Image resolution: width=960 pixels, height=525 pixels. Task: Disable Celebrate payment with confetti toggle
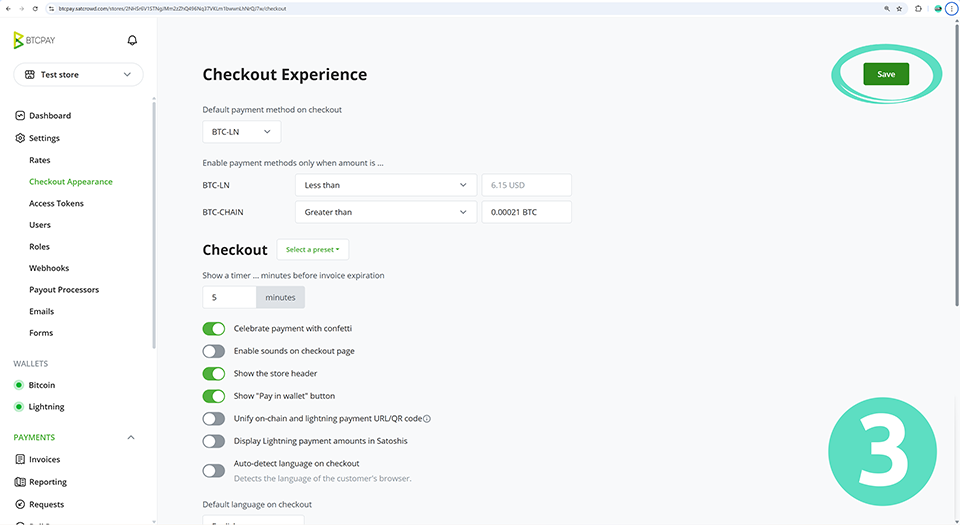coord(214,328)
